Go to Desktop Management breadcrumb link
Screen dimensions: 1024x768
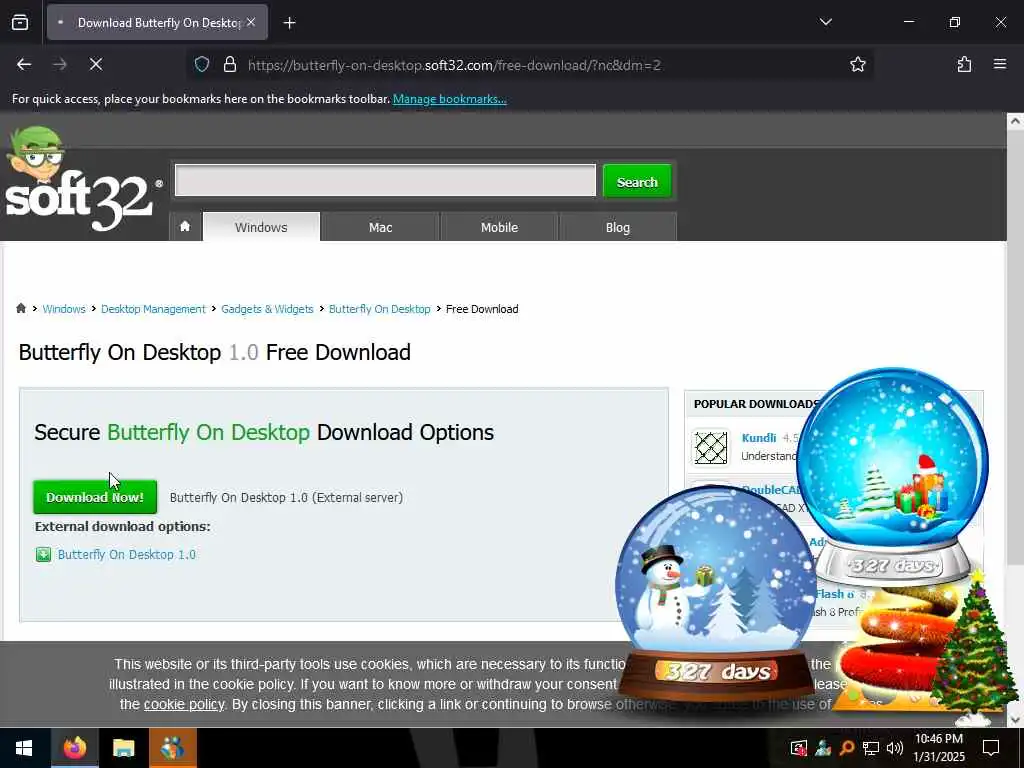153,309
